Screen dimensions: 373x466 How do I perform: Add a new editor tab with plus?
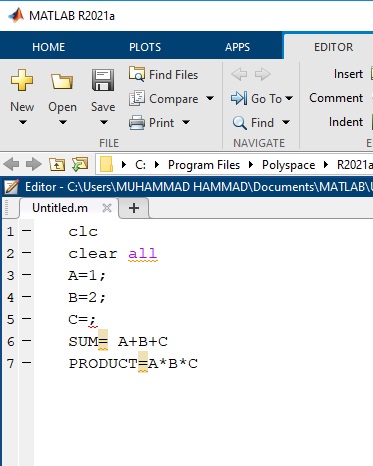point(134,208)
